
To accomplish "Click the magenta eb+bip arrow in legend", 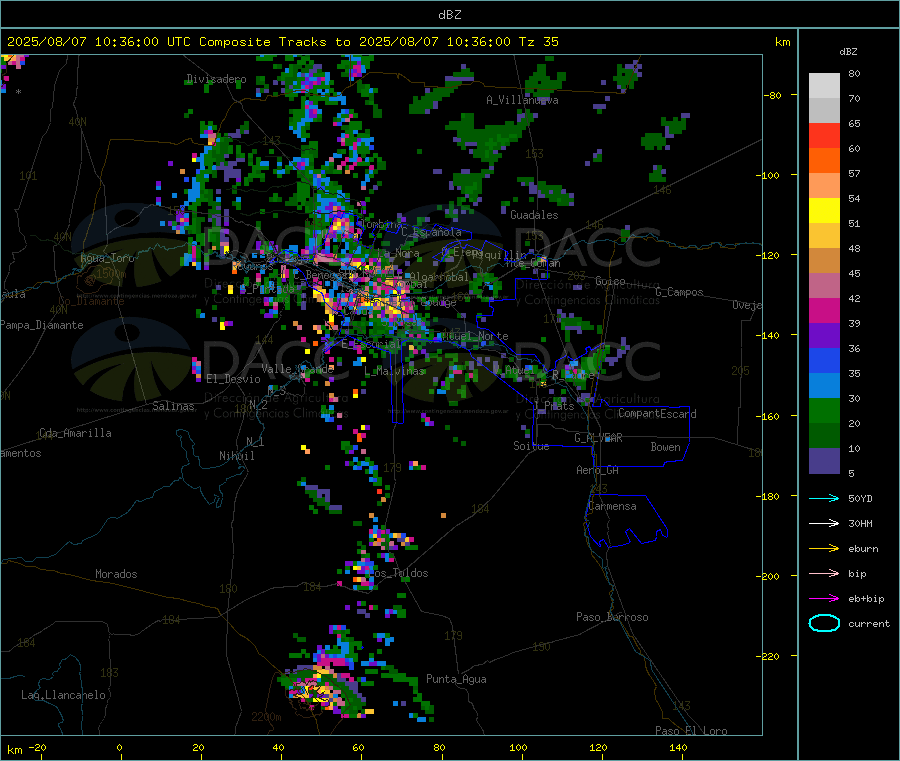I will 824,598.
